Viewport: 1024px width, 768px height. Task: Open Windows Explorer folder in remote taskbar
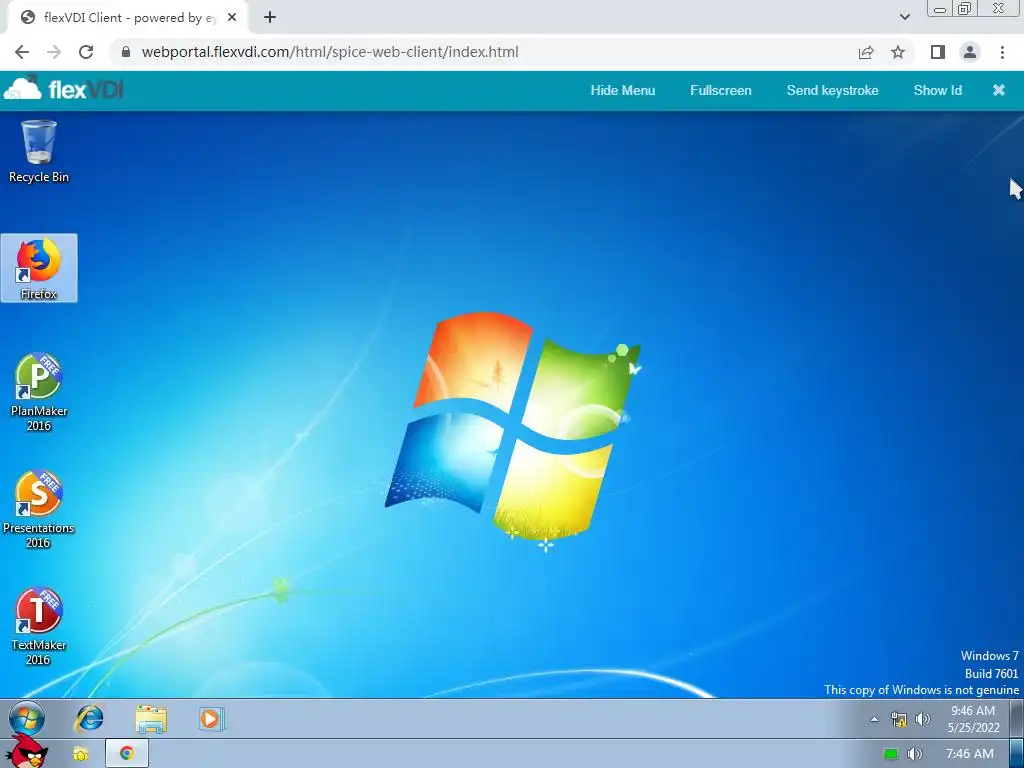(151, 719)
